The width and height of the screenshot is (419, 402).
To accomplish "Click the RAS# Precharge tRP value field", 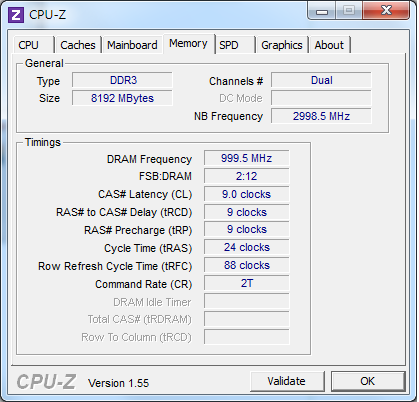I will coord(247,229).
